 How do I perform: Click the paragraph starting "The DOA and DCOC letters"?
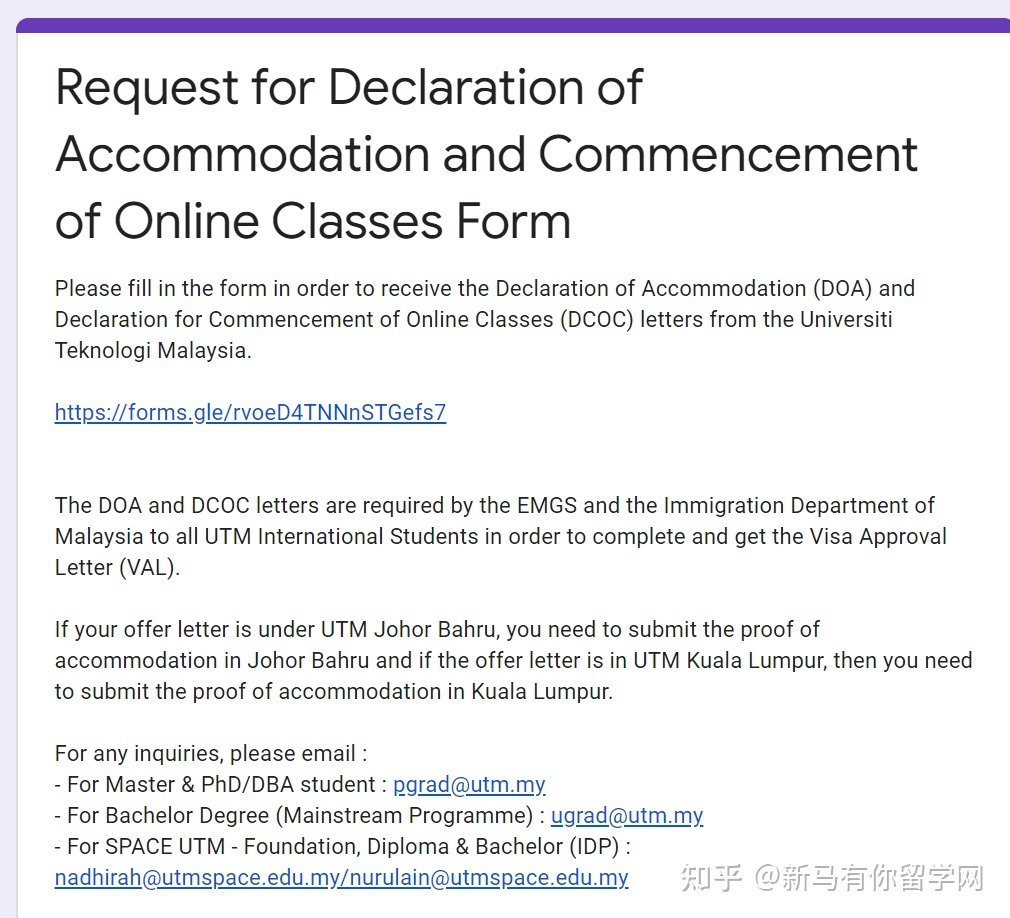coord(500,536)
